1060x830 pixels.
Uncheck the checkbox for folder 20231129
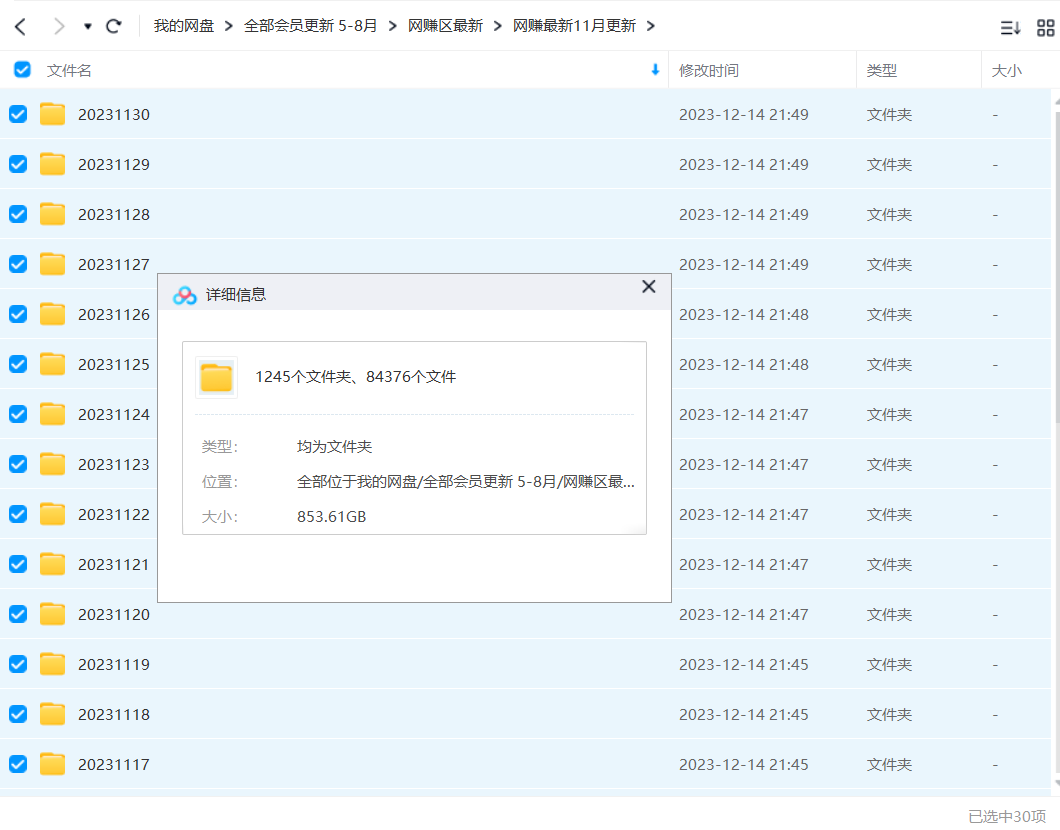coord(18,164)
